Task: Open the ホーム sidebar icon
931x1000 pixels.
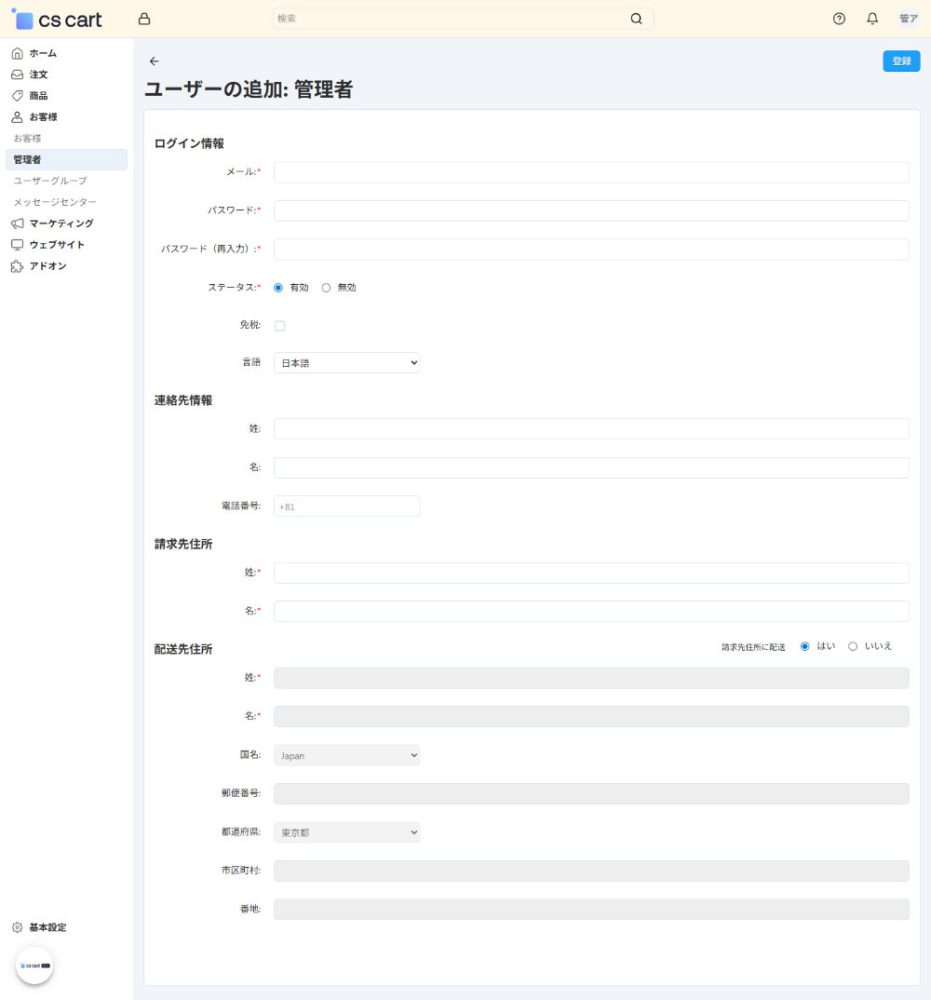Action: click(17, 52)
